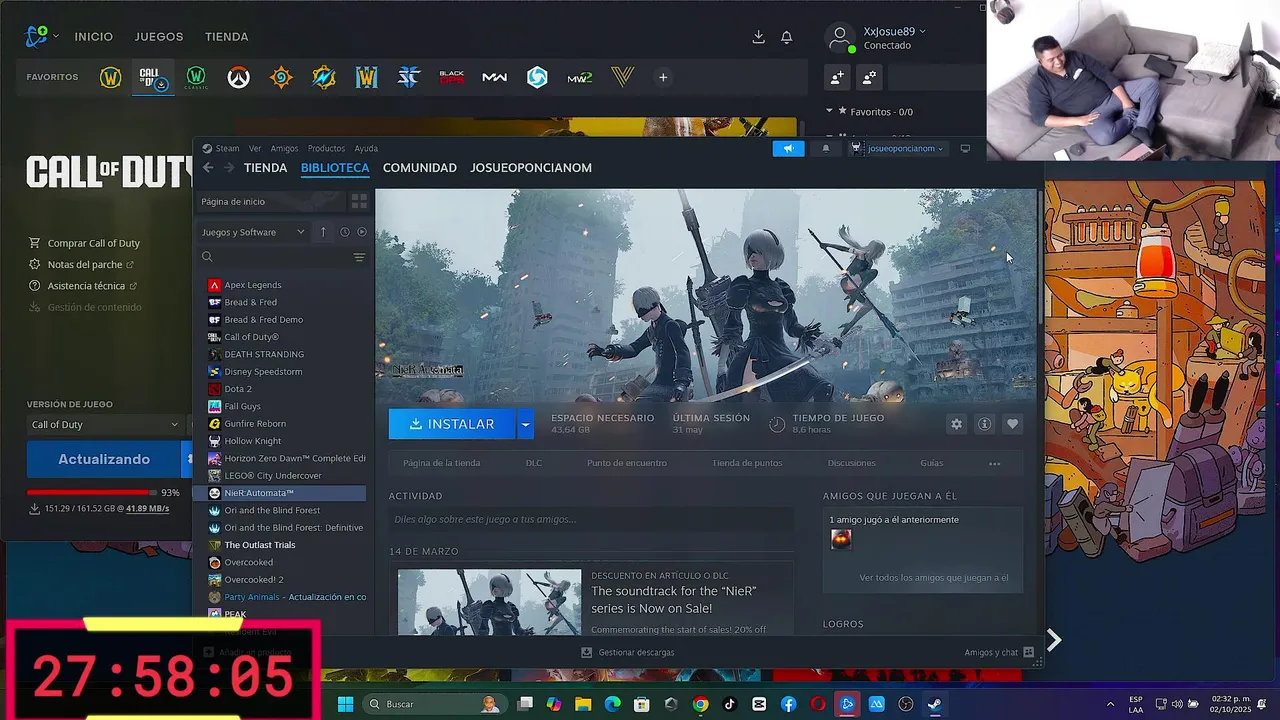Image resolution: width=1280 pixels, height=720 pixels.
Task: Click Steam announcements megaphone button
Action: coord(788,148)
